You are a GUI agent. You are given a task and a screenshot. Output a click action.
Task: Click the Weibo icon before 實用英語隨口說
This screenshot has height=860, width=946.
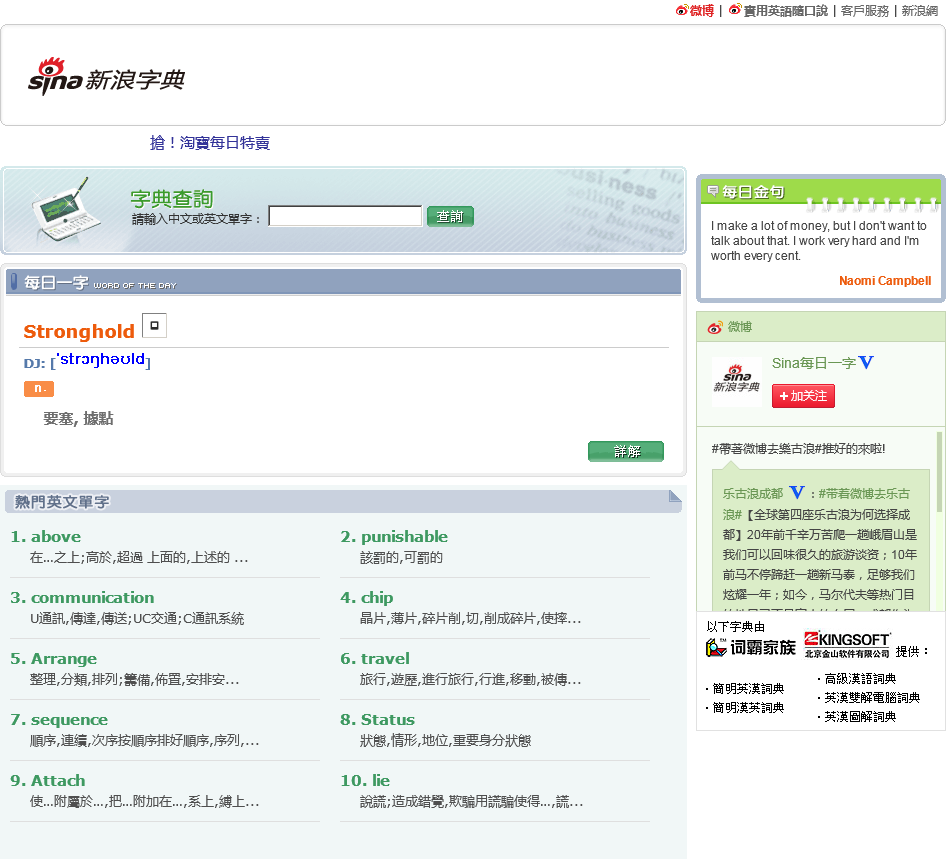point(735,10)
